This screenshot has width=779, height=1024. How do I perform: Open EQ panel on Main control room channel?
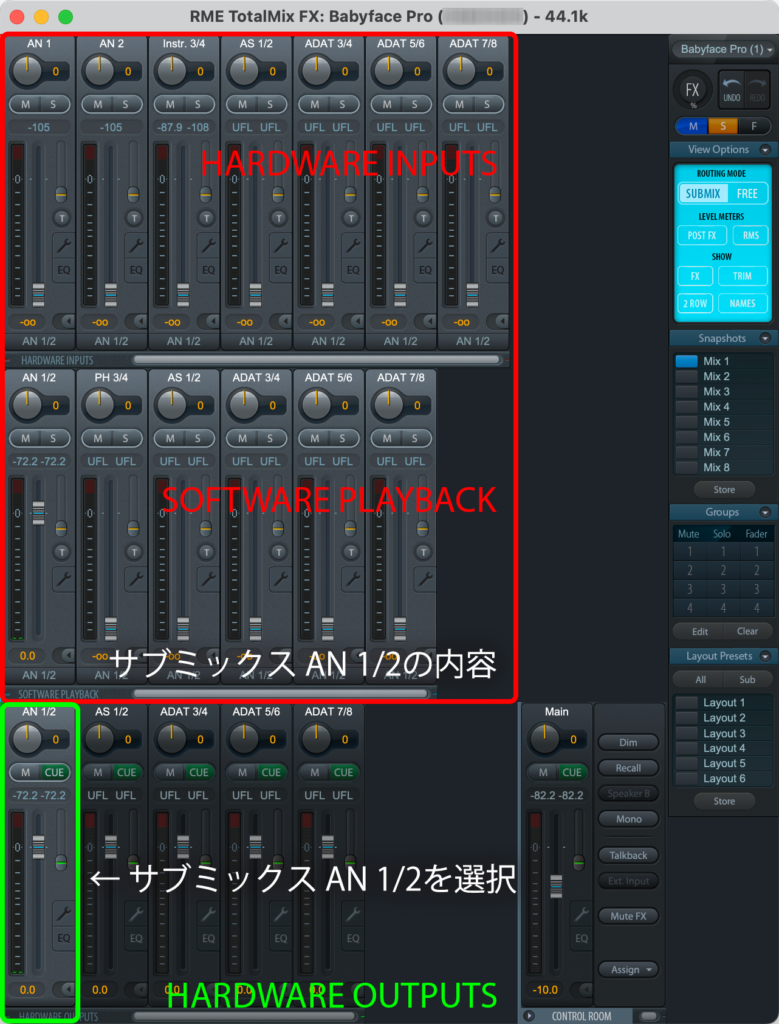581,938
